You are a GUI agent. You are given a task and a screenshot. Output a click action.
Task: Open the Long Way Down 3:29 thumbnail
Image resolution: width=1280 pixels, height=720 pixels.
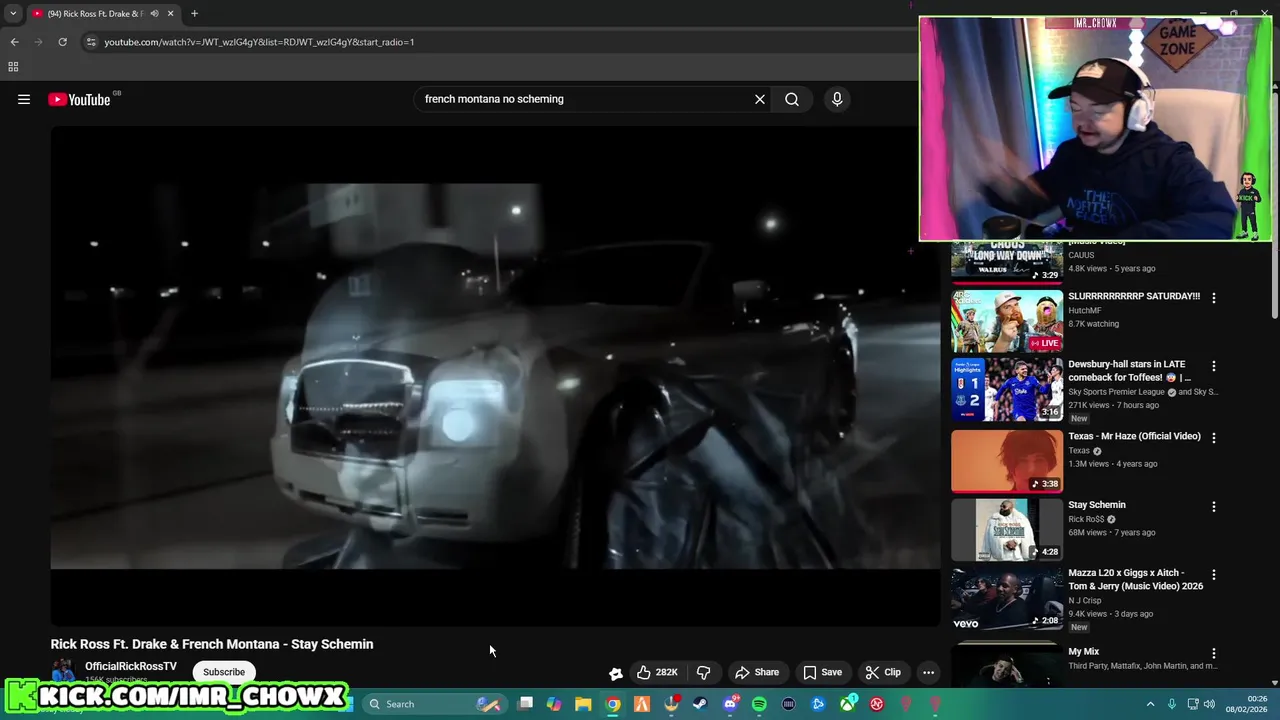[x=1007, y=261]
